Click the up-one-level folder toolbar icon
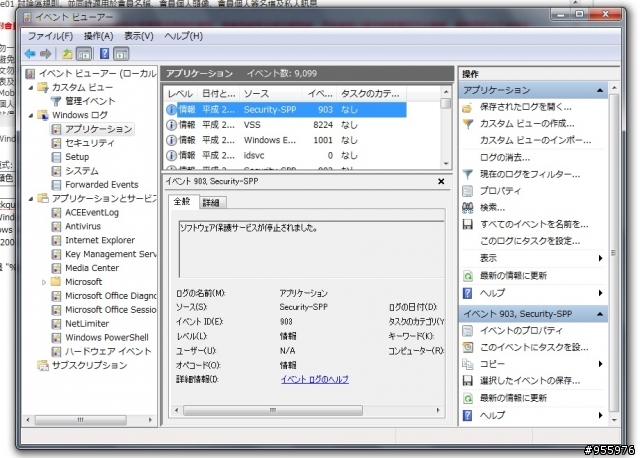This screenshot has width=640, height=458. tap(67, 53)
